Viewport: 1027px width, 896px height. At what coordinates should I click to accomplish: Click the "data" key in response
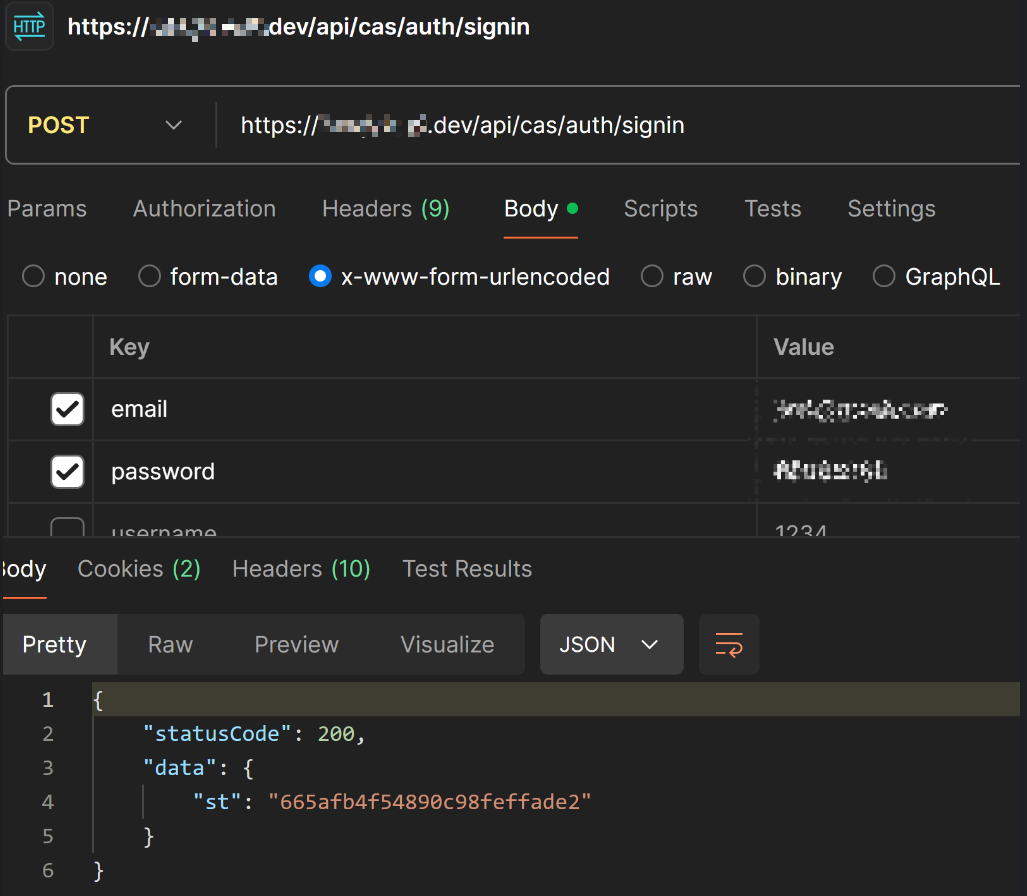click(179, 768)
